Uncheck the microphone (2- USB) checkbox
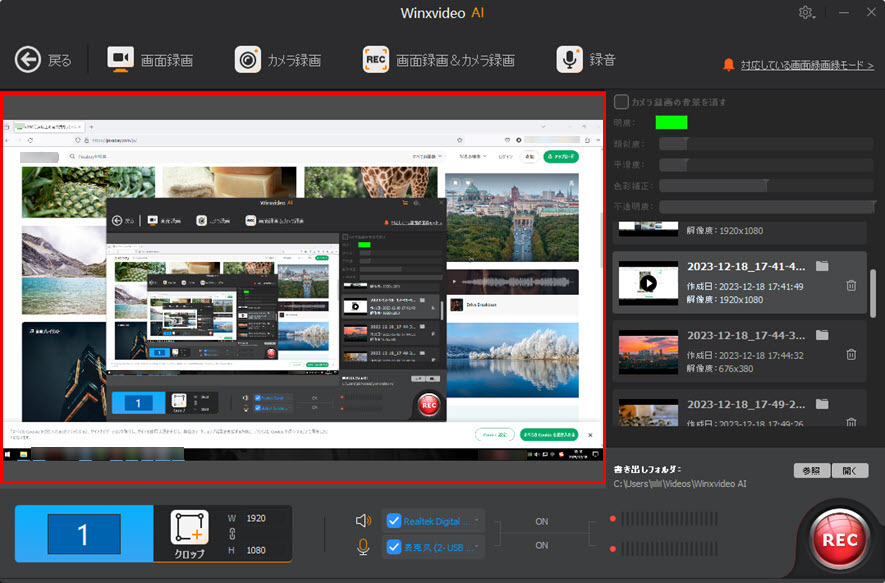The image size is (885, 583). click(x=393, y=546)
